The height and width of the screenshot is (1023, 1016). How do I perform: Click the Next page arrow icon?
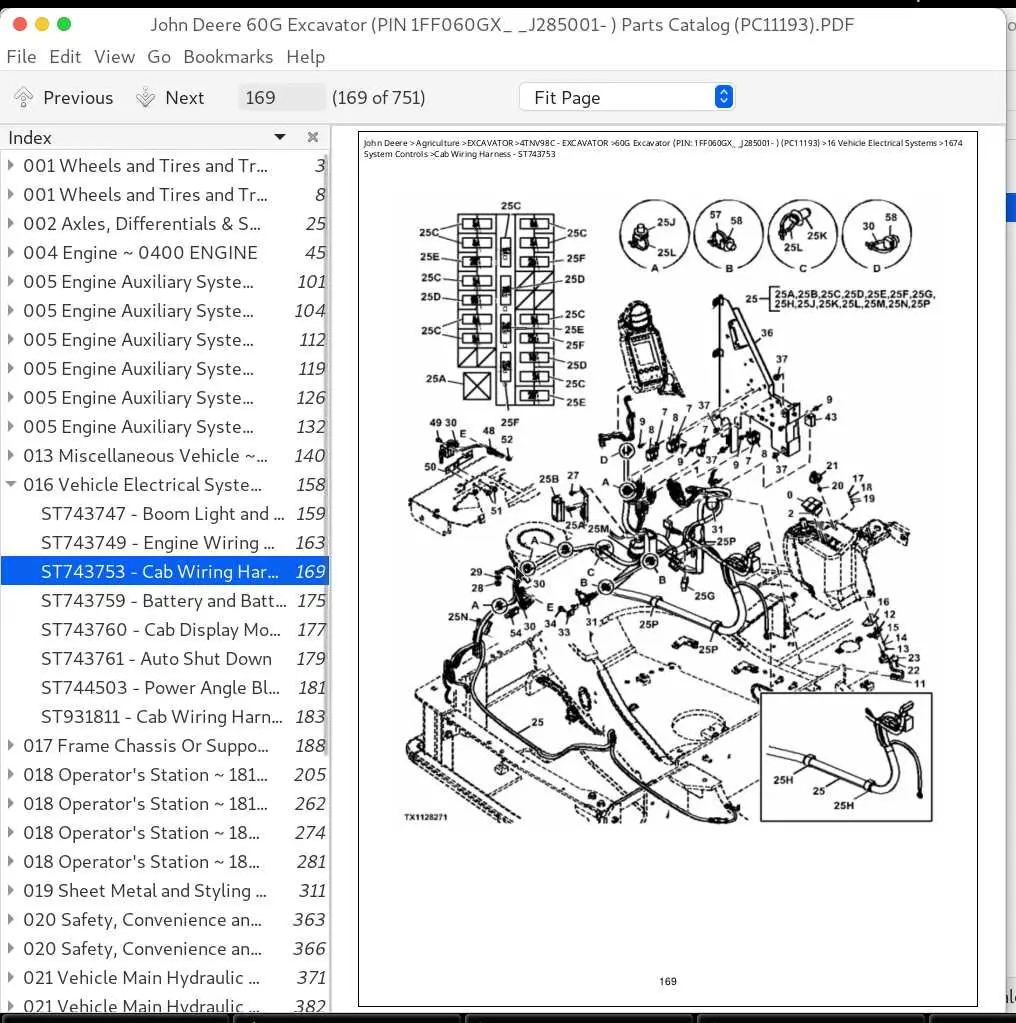tap(145, 97)
